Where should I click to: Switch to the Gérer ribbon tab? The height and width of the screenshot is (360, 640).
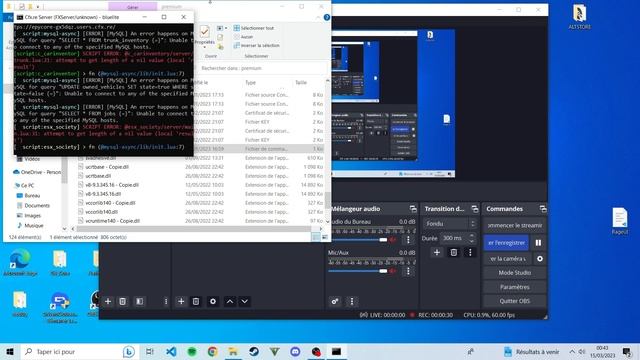pyautogui.click(x=132, y=7)
